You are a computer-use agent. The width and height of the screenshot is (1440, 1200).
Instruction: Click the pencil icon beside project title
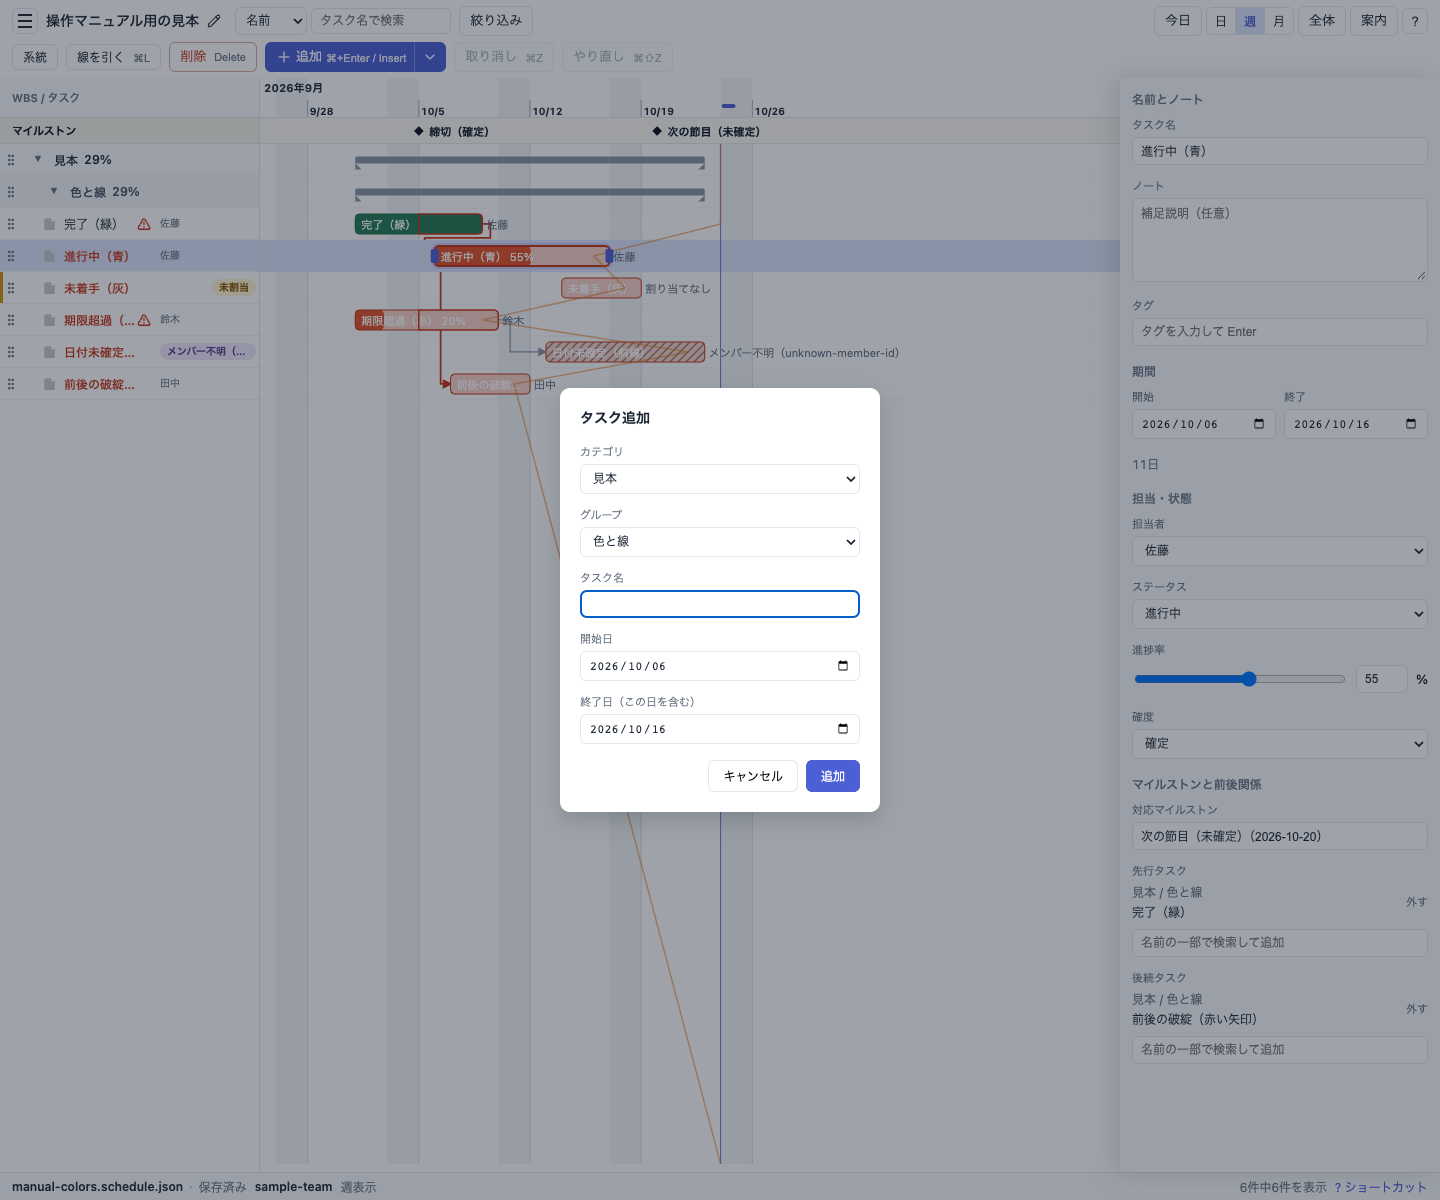pos(214,21)
